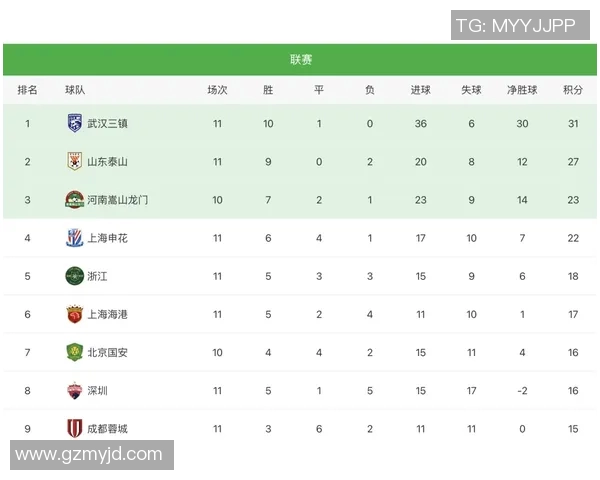Screen dimensions: 600x480
Task: Open the 北京国安 team link
Action: coord(107,352)
